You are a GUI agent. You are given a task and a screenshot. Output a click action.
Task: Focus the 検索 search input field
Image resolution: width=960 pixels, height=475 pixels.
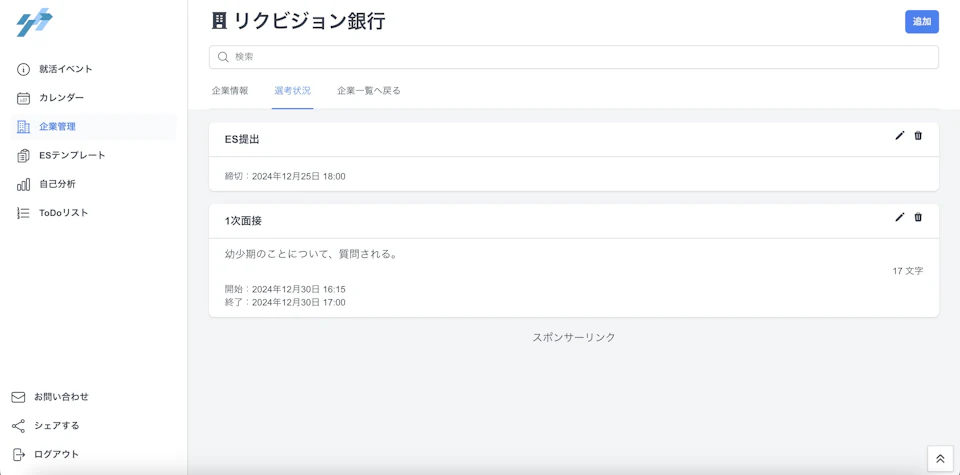(x=574, y=57)
